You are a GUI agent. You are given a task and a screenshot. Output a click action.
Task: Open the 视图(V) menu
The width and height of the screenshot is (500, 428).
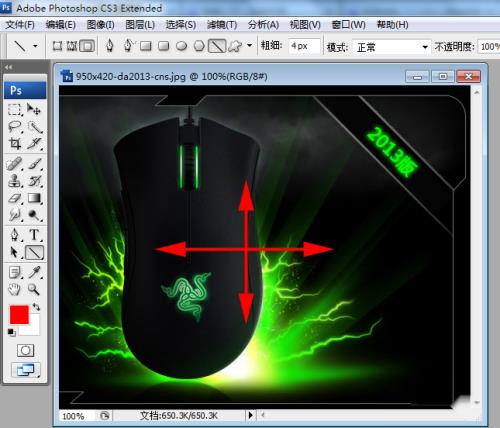305,25
